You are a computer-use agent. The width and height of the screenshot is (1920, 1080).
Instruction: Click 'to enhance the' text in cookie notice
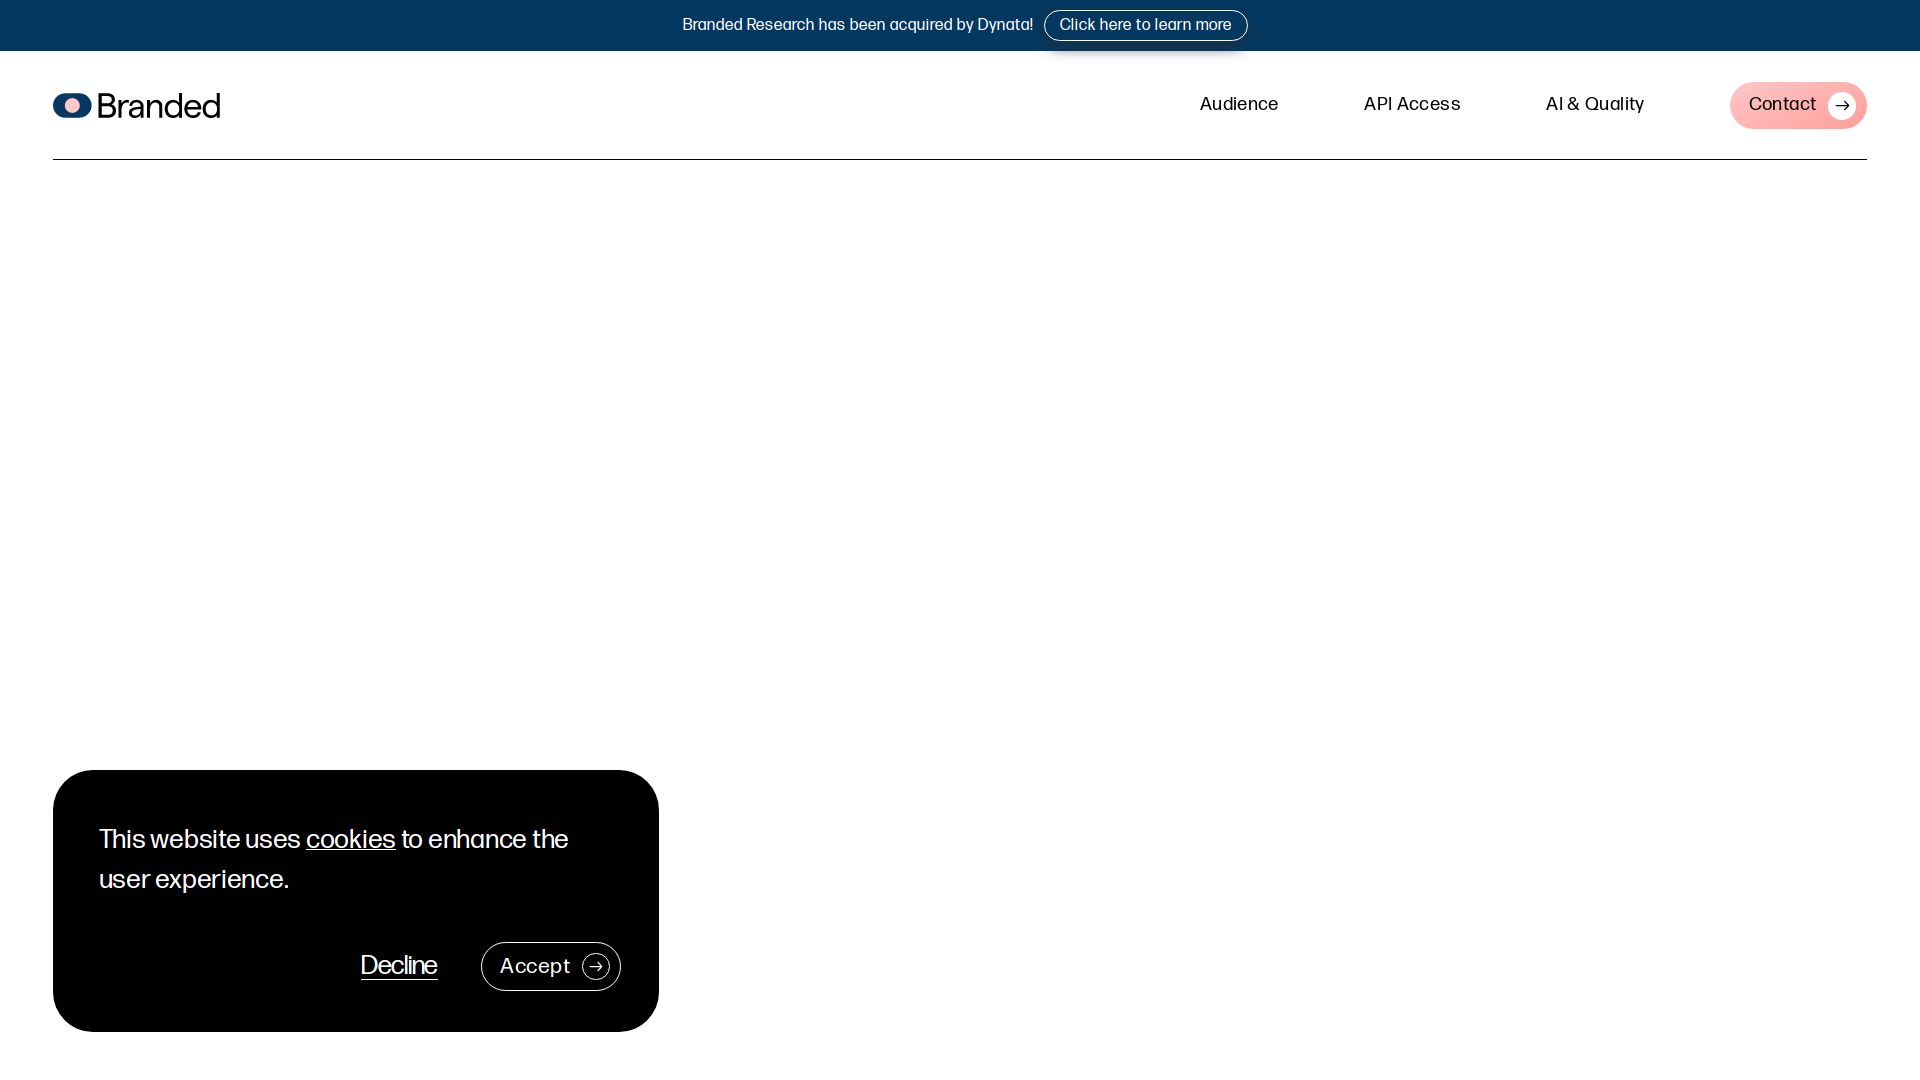pos(484,839)
